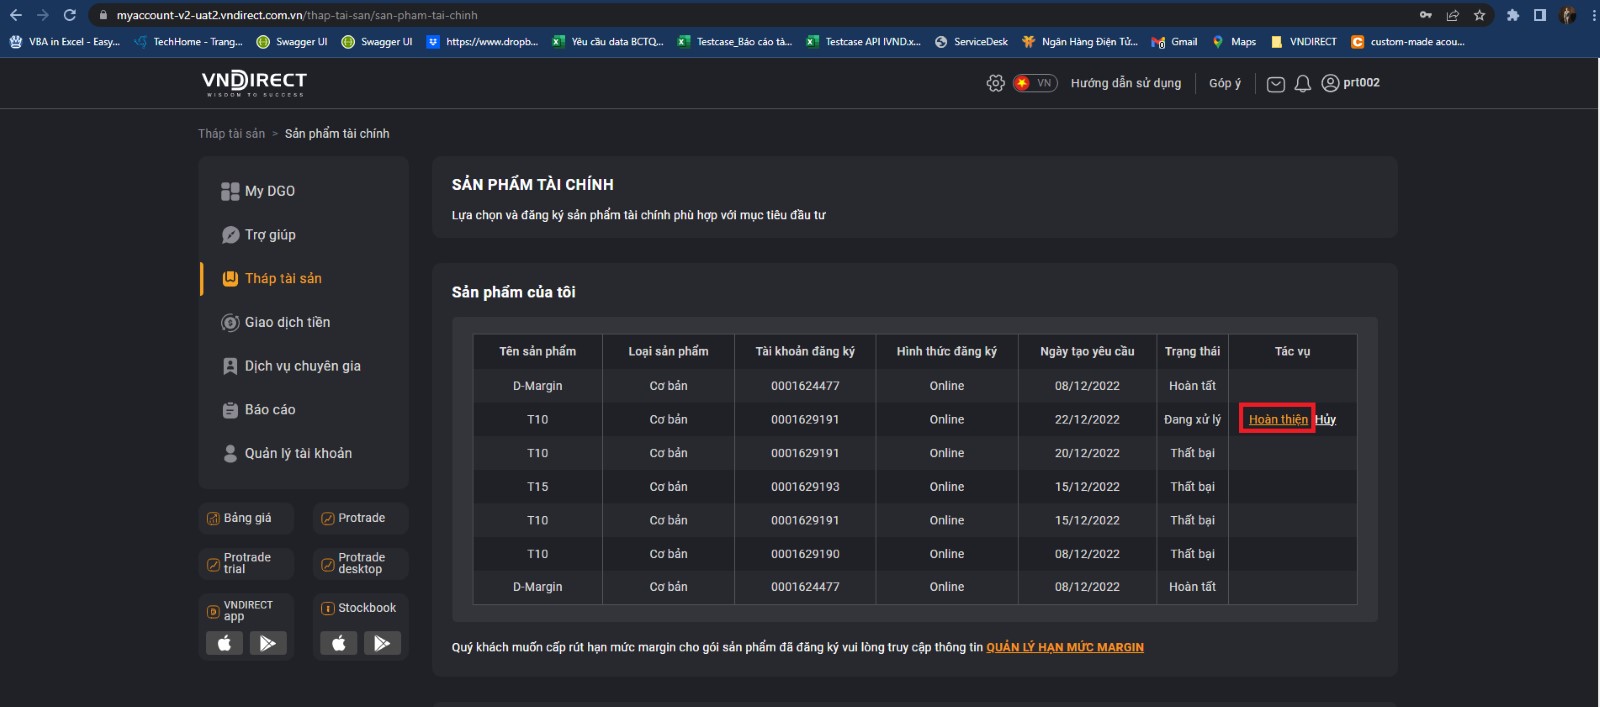
Task: Open the Gmail bookmark
Action: click(x=1175, y=42)
